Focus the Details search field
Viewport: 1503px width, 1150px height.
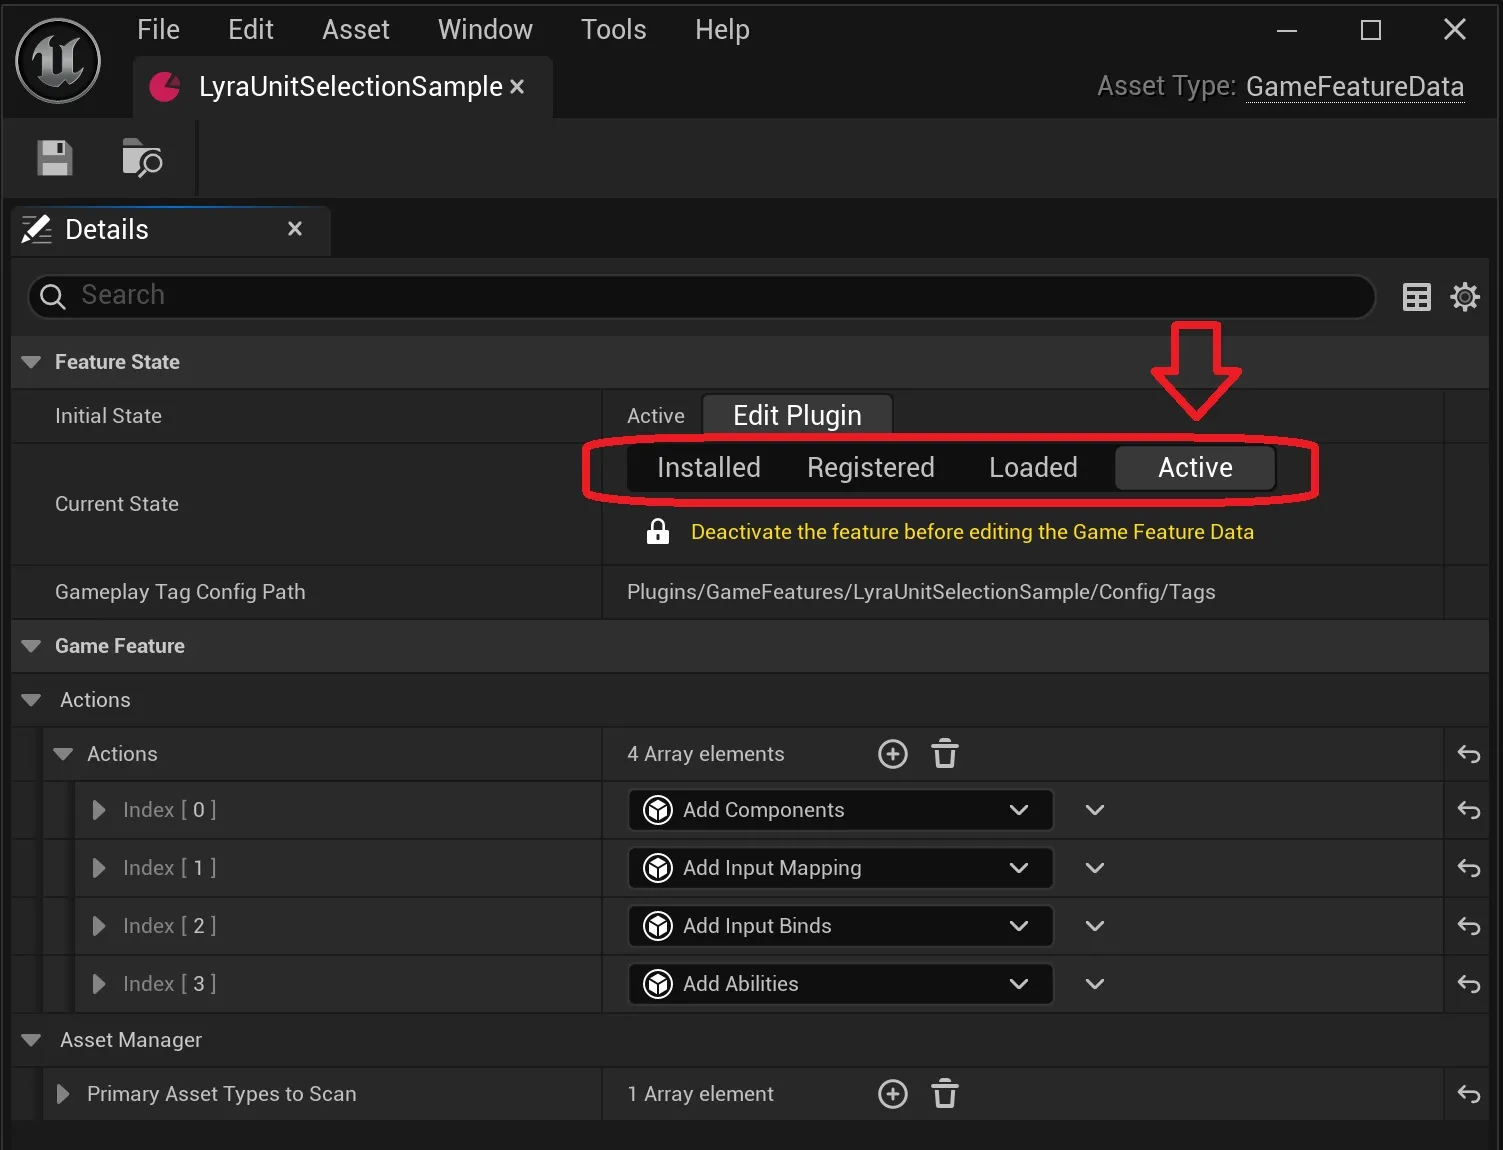tap(702, 296)
